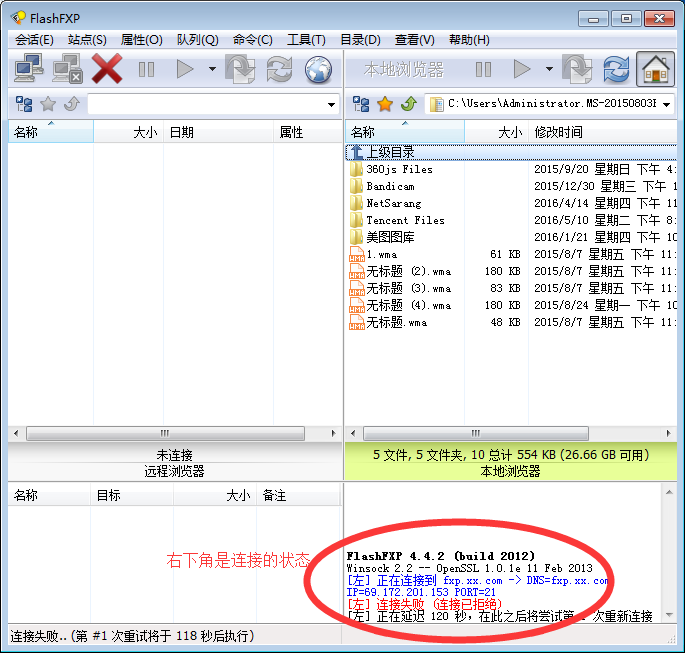Select the Bandicam folder
Viewport: 685px width, 653px height.
coord(511,186)
